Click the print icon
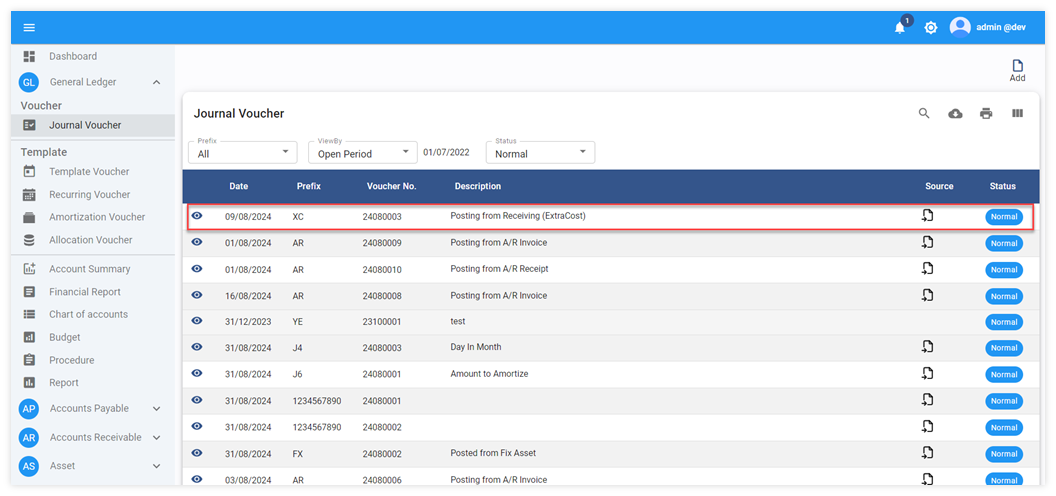Viewport: 1056px width, 496px height. coord(986,114)
